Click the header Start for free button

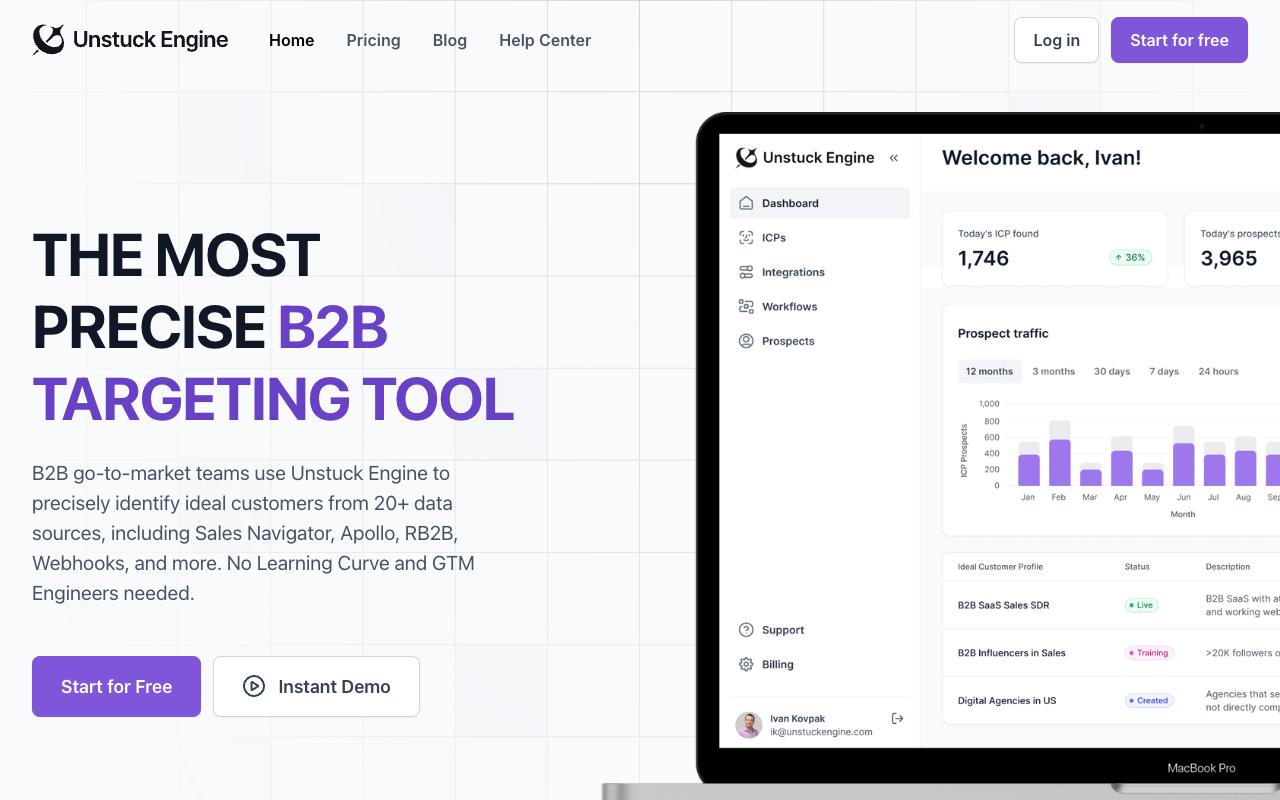[x=1179, y=40]
